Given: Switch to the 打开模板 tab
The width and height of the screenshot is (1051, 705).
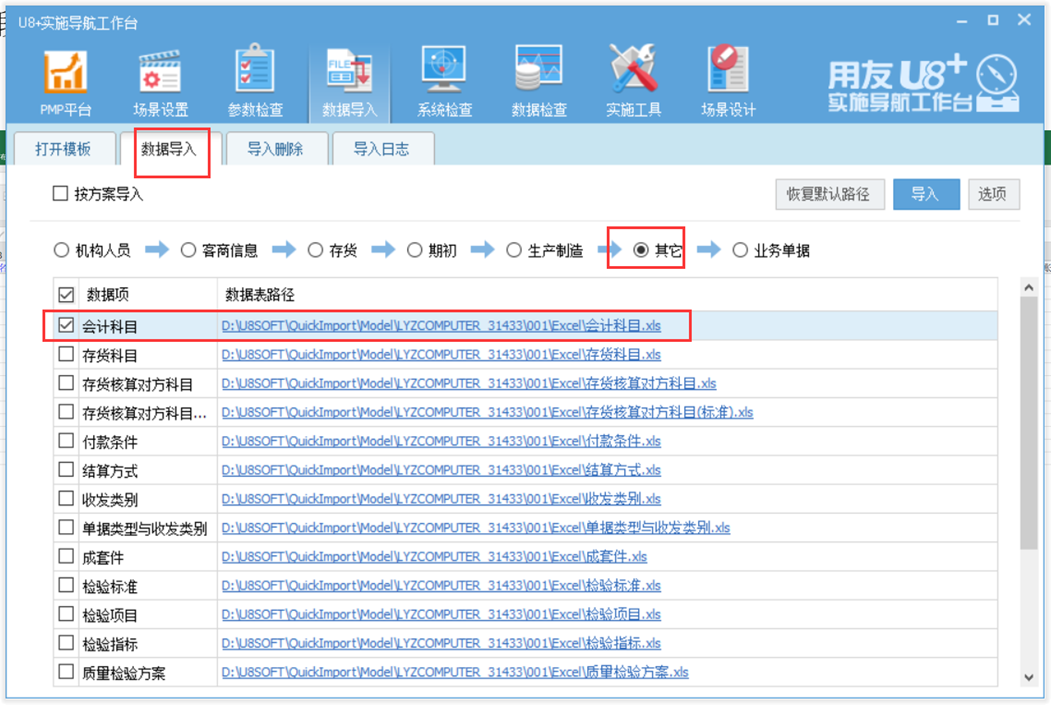Looking at the screenshot, I should point(63,149).
